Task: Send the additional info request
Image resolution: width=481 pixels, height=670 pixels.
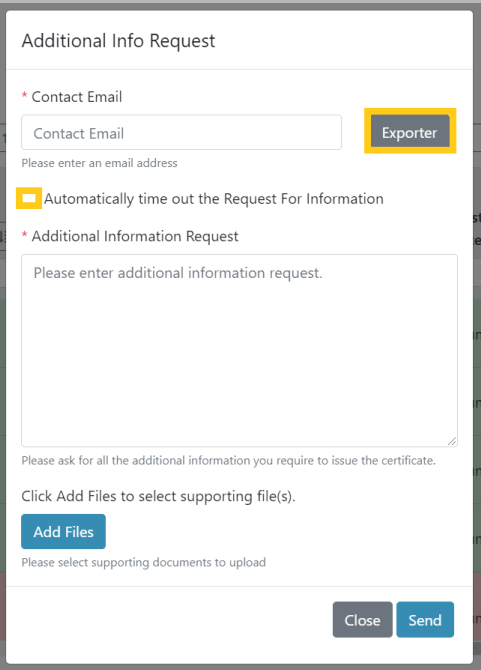Action: coord(425,620)
